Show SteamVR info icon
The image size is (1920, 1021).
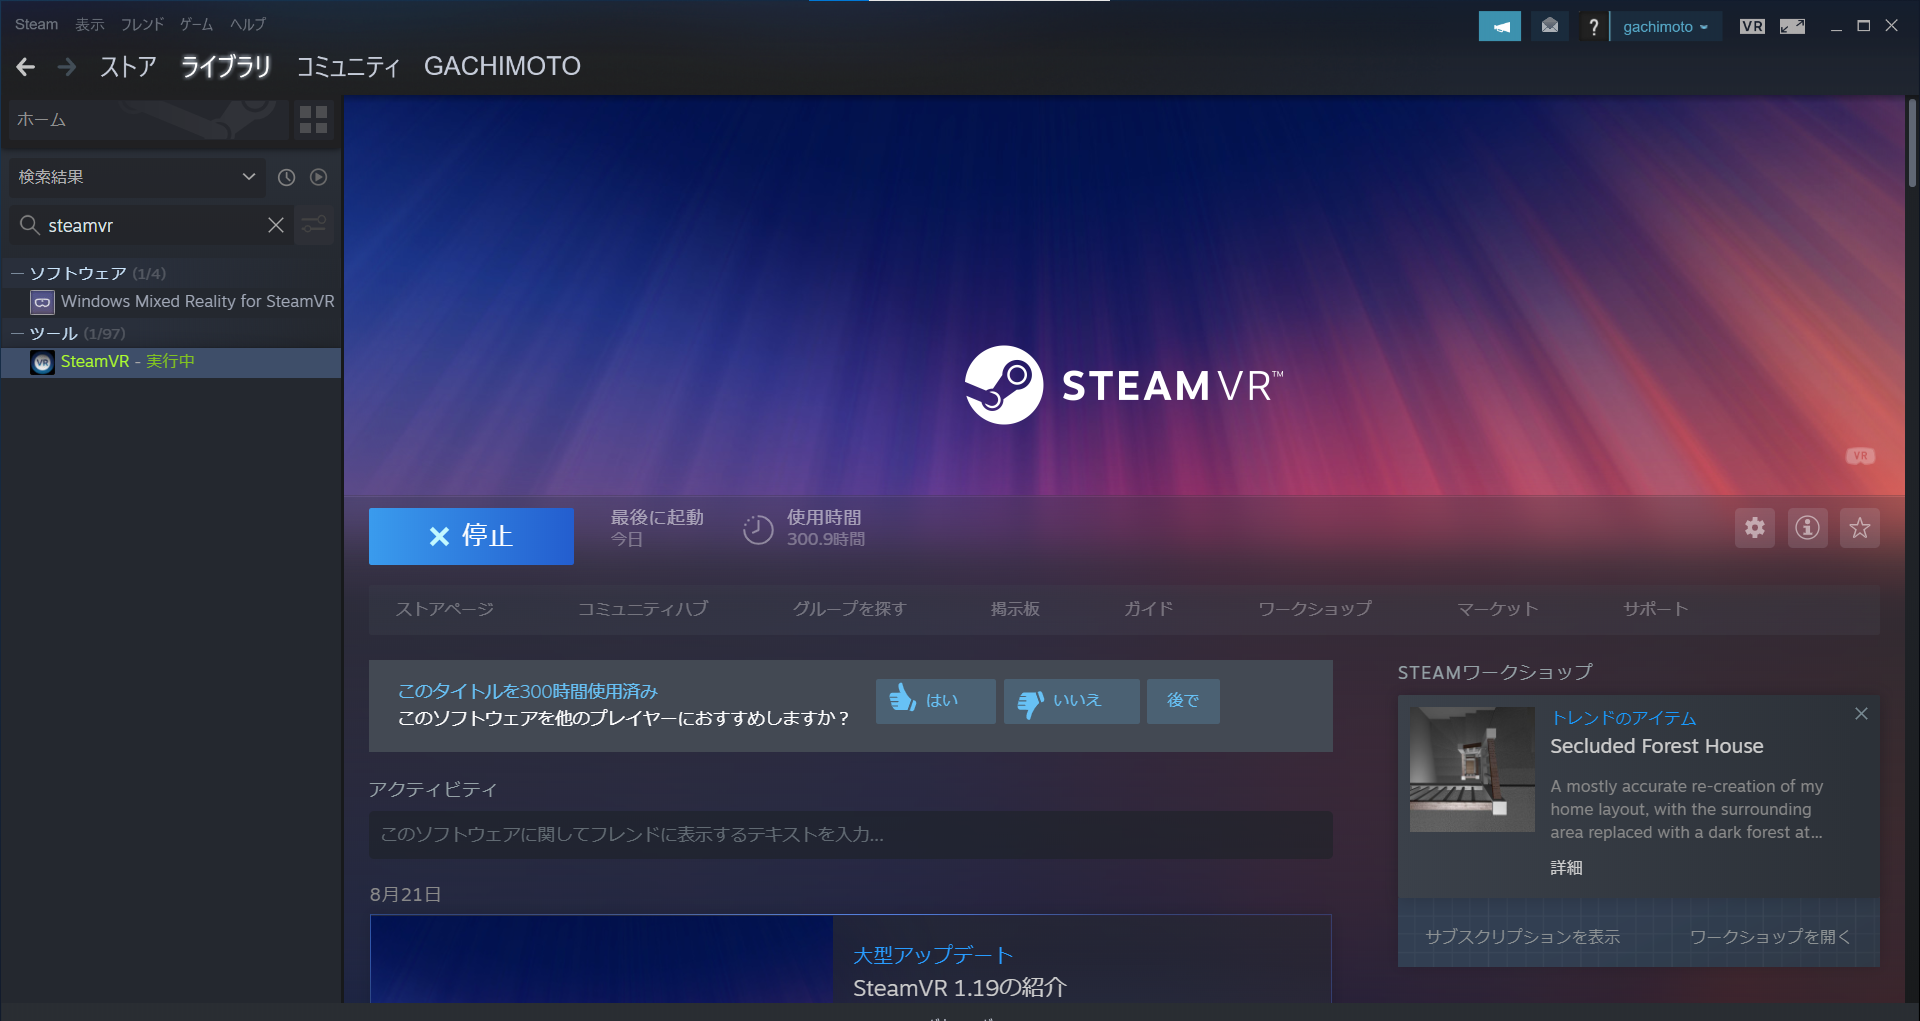click(1807, 528)
